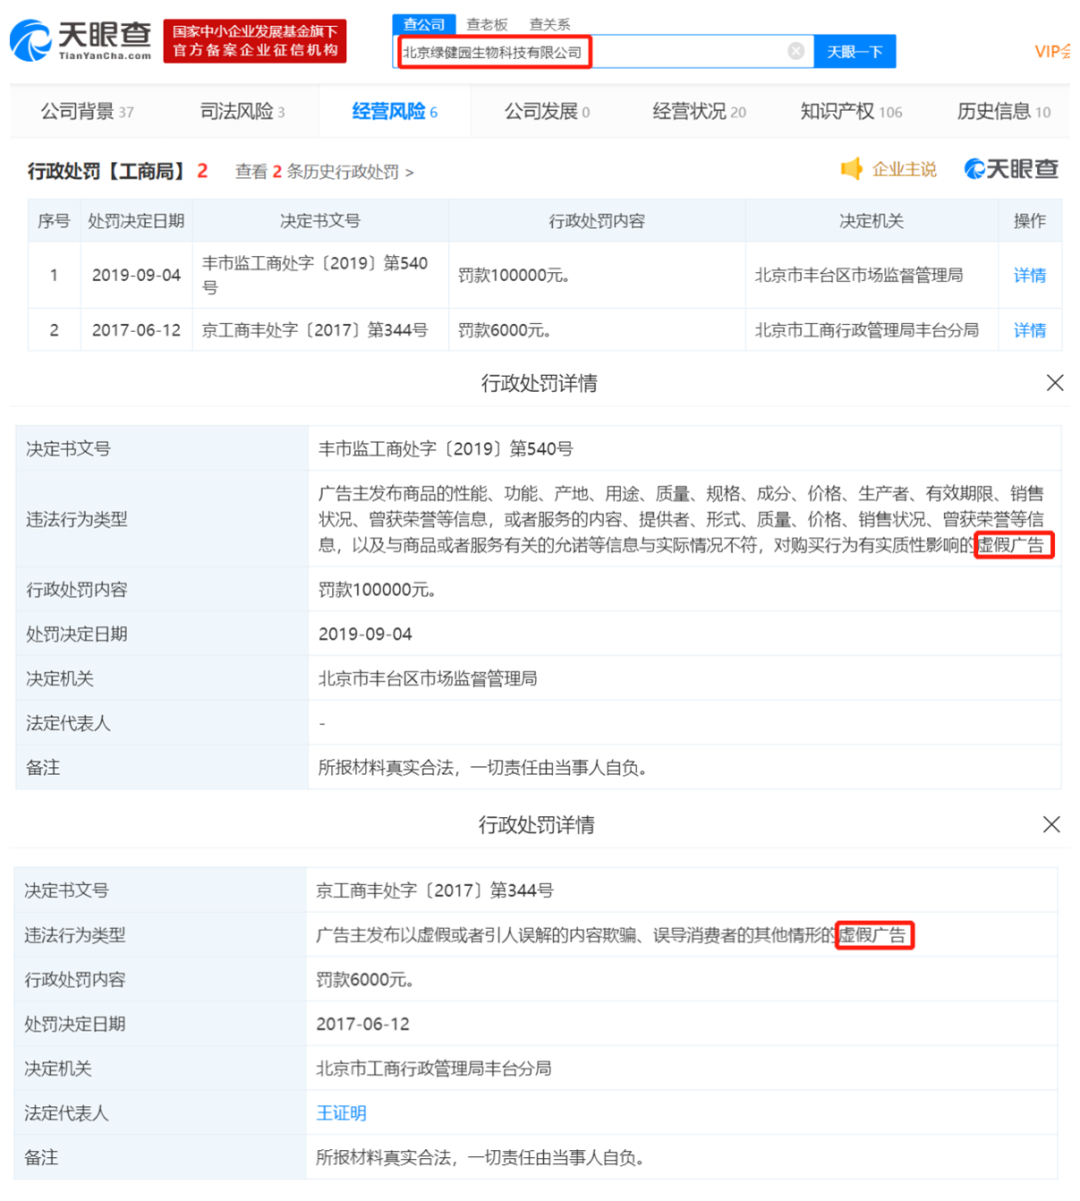Open 详情 for the 2017 penalty record
This screenshot has height=1201, width=1080.
(x=1029, y=330)
